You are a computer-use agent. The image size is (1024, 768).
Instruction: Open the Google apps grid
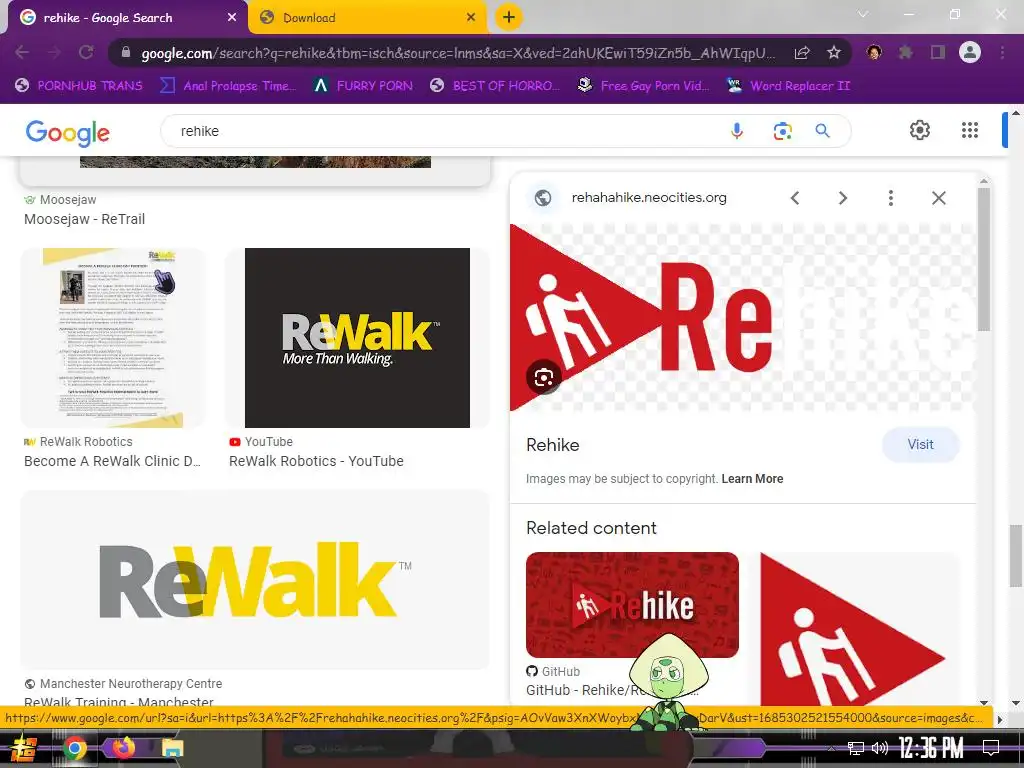[970, 130]
